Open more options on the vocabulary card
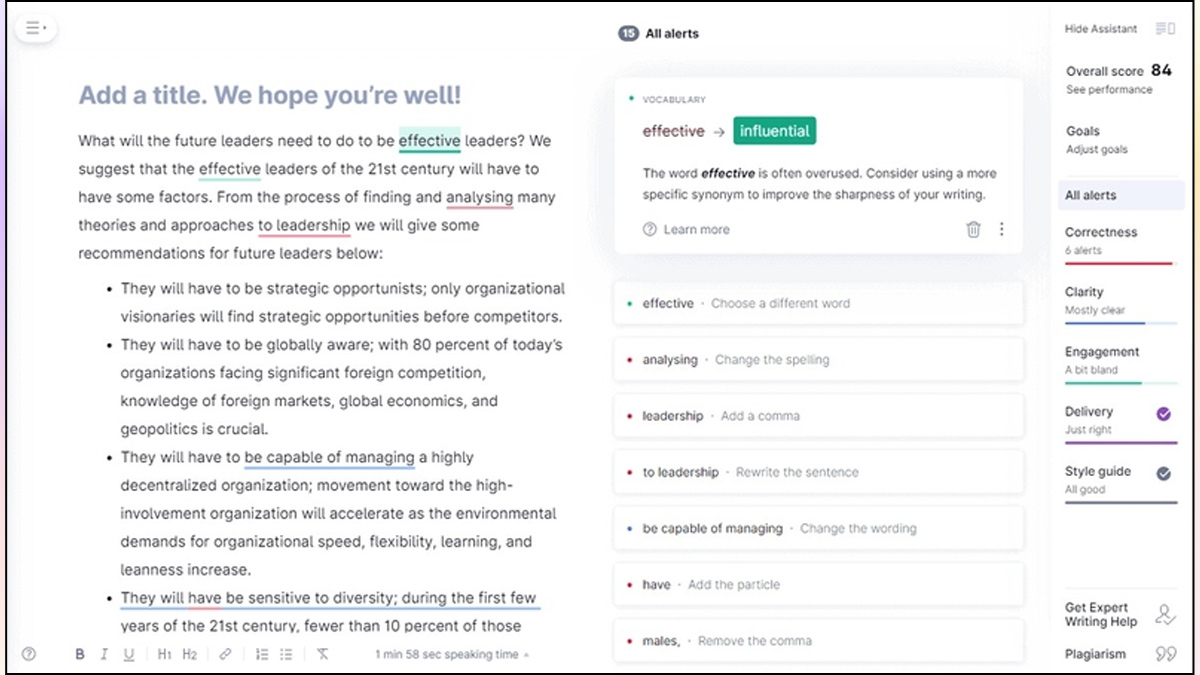 pyautogui.click(x=1002, y=229)
